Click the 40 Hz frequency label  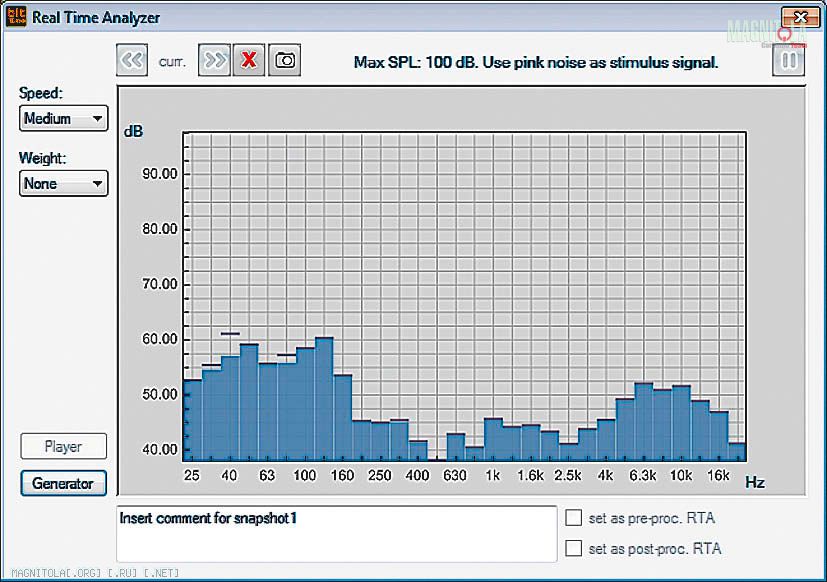click(229, 475)
